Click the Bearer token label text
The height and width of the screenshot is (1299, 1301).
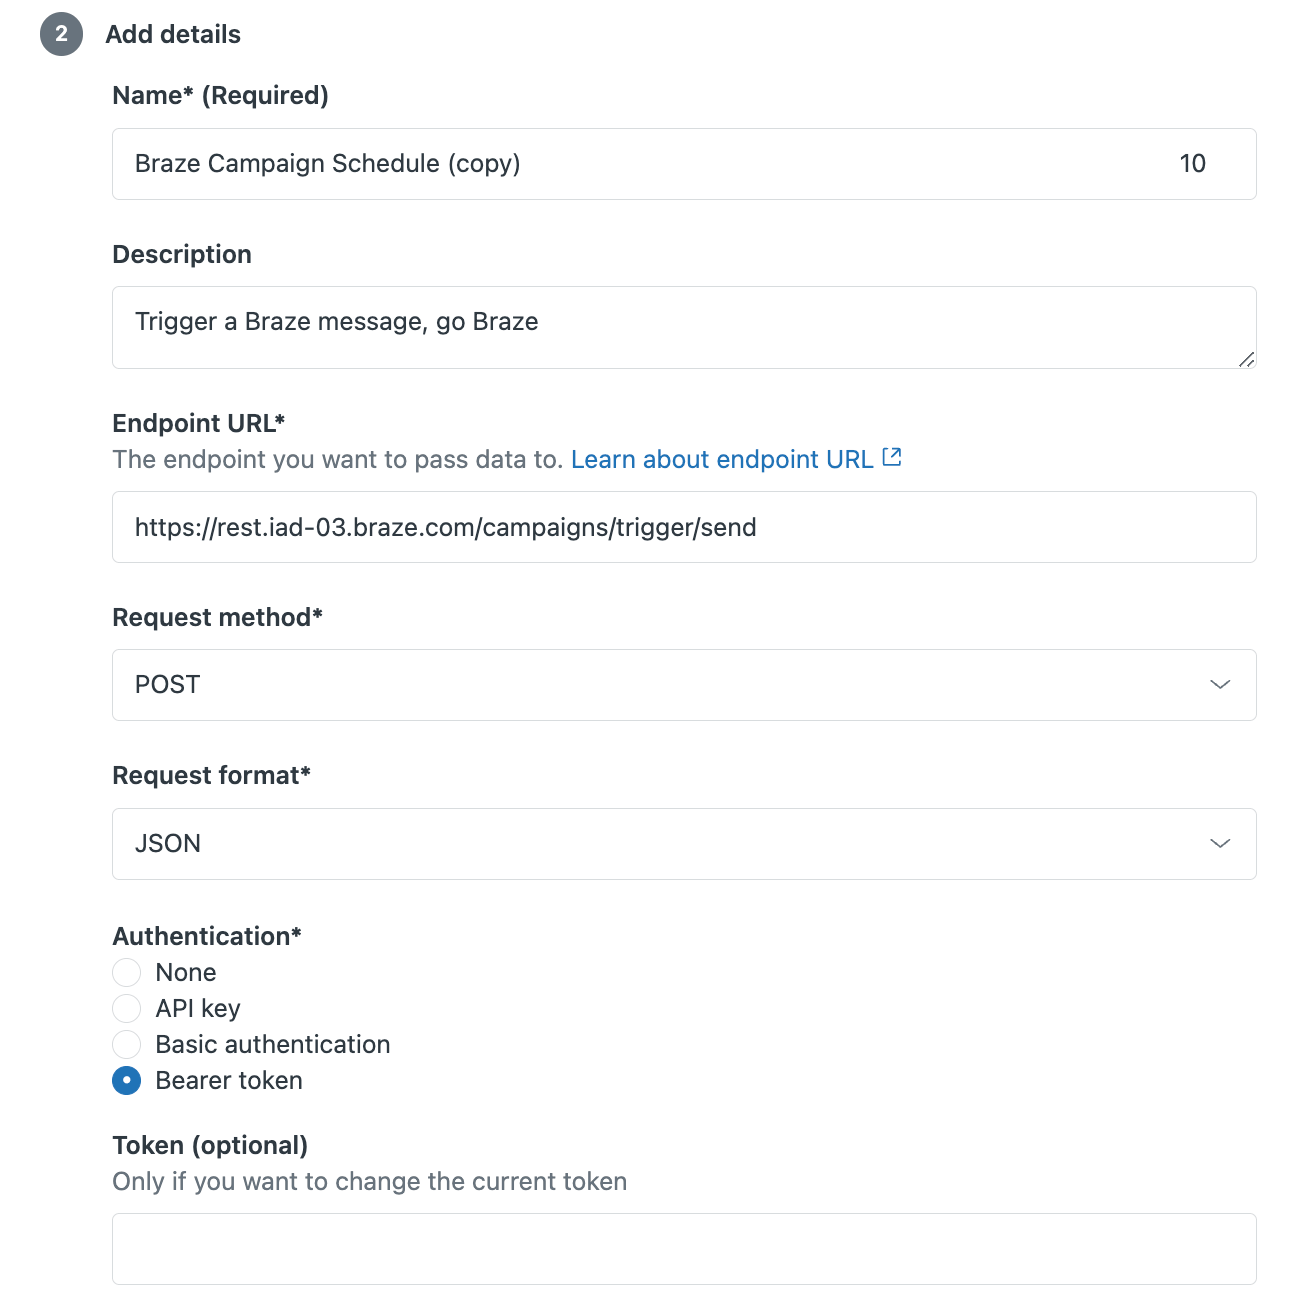point(229,1080)
